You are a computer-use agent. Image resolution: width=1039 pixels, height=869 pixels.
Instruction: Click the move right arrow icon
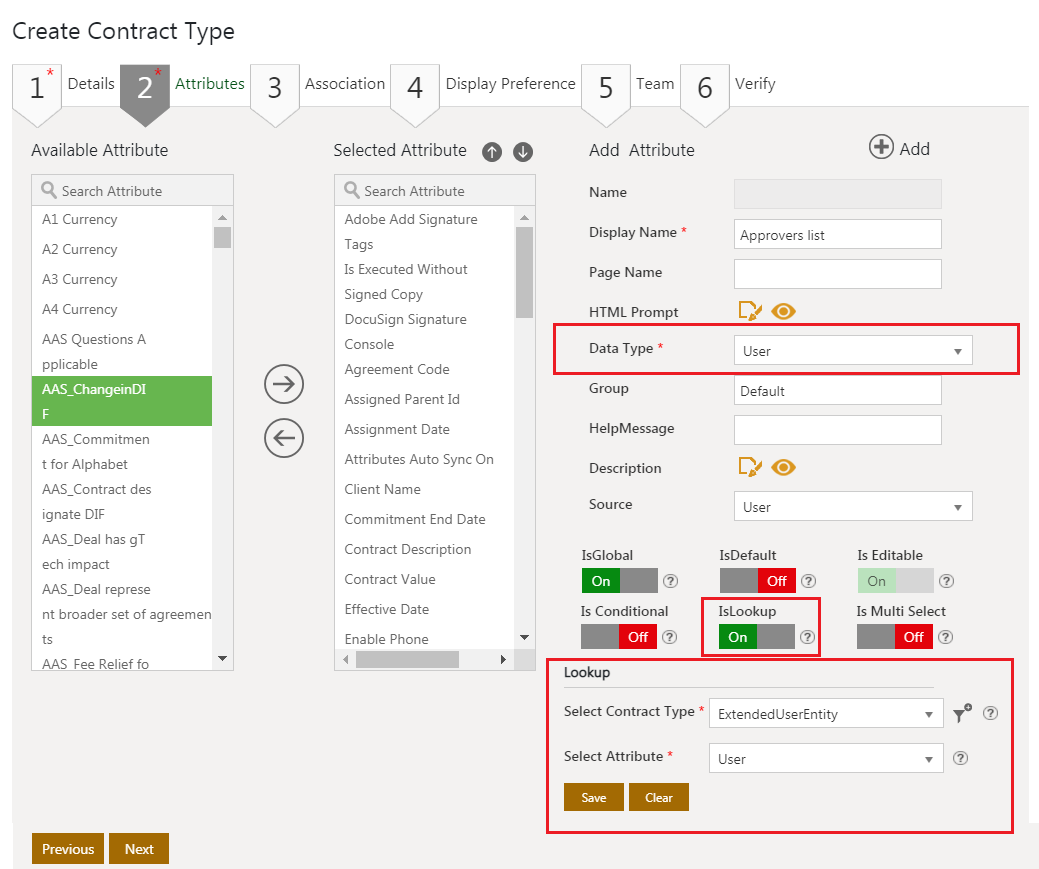point(284,384)
